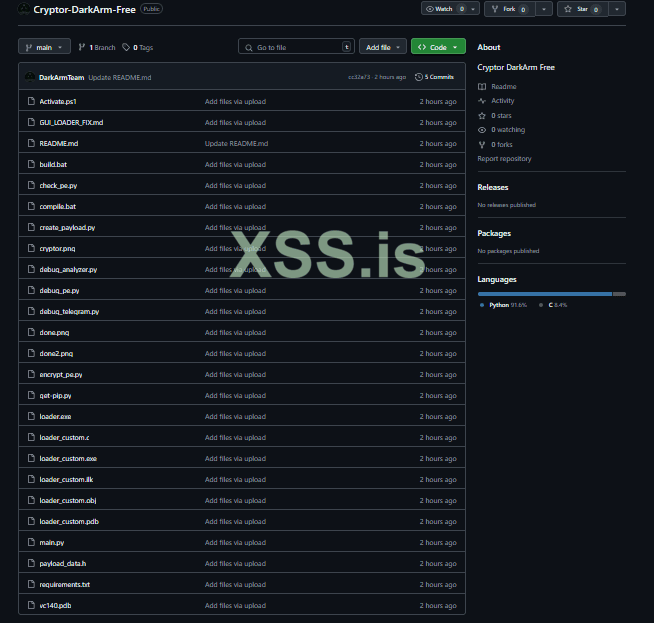Viewport: 654px width, 623px height.
Task: Click the Cryptor-DarkArm-Free repository title
Action: (x=85, y=10)
